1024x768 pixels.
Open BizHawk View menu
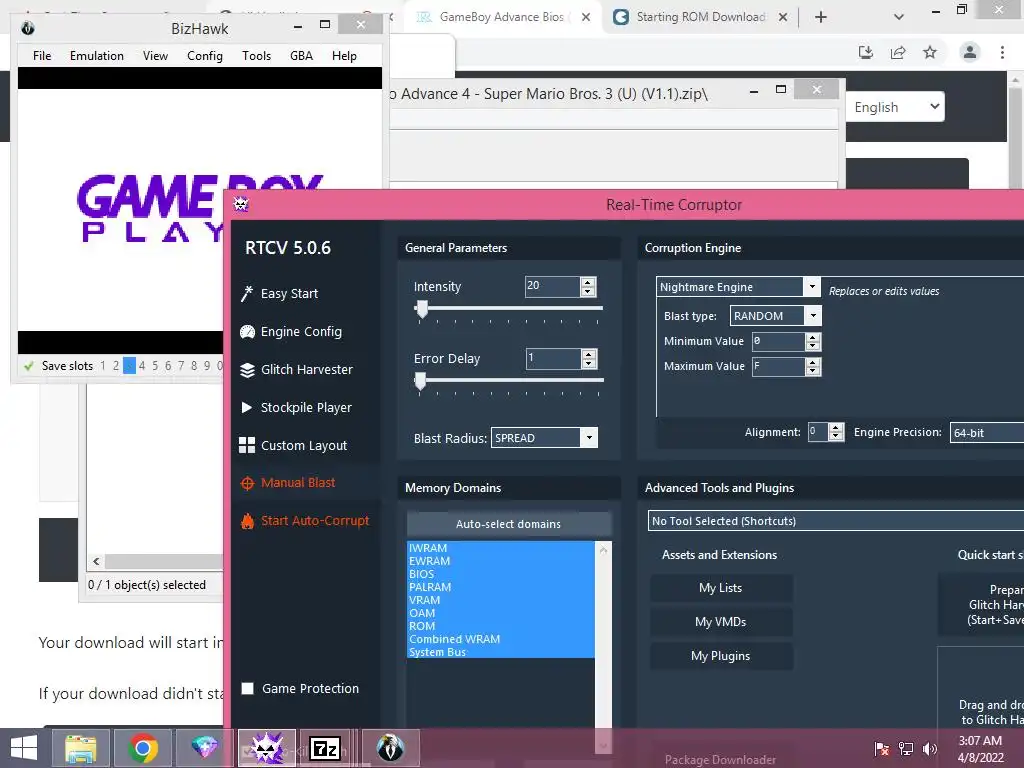tap(155, 56)
